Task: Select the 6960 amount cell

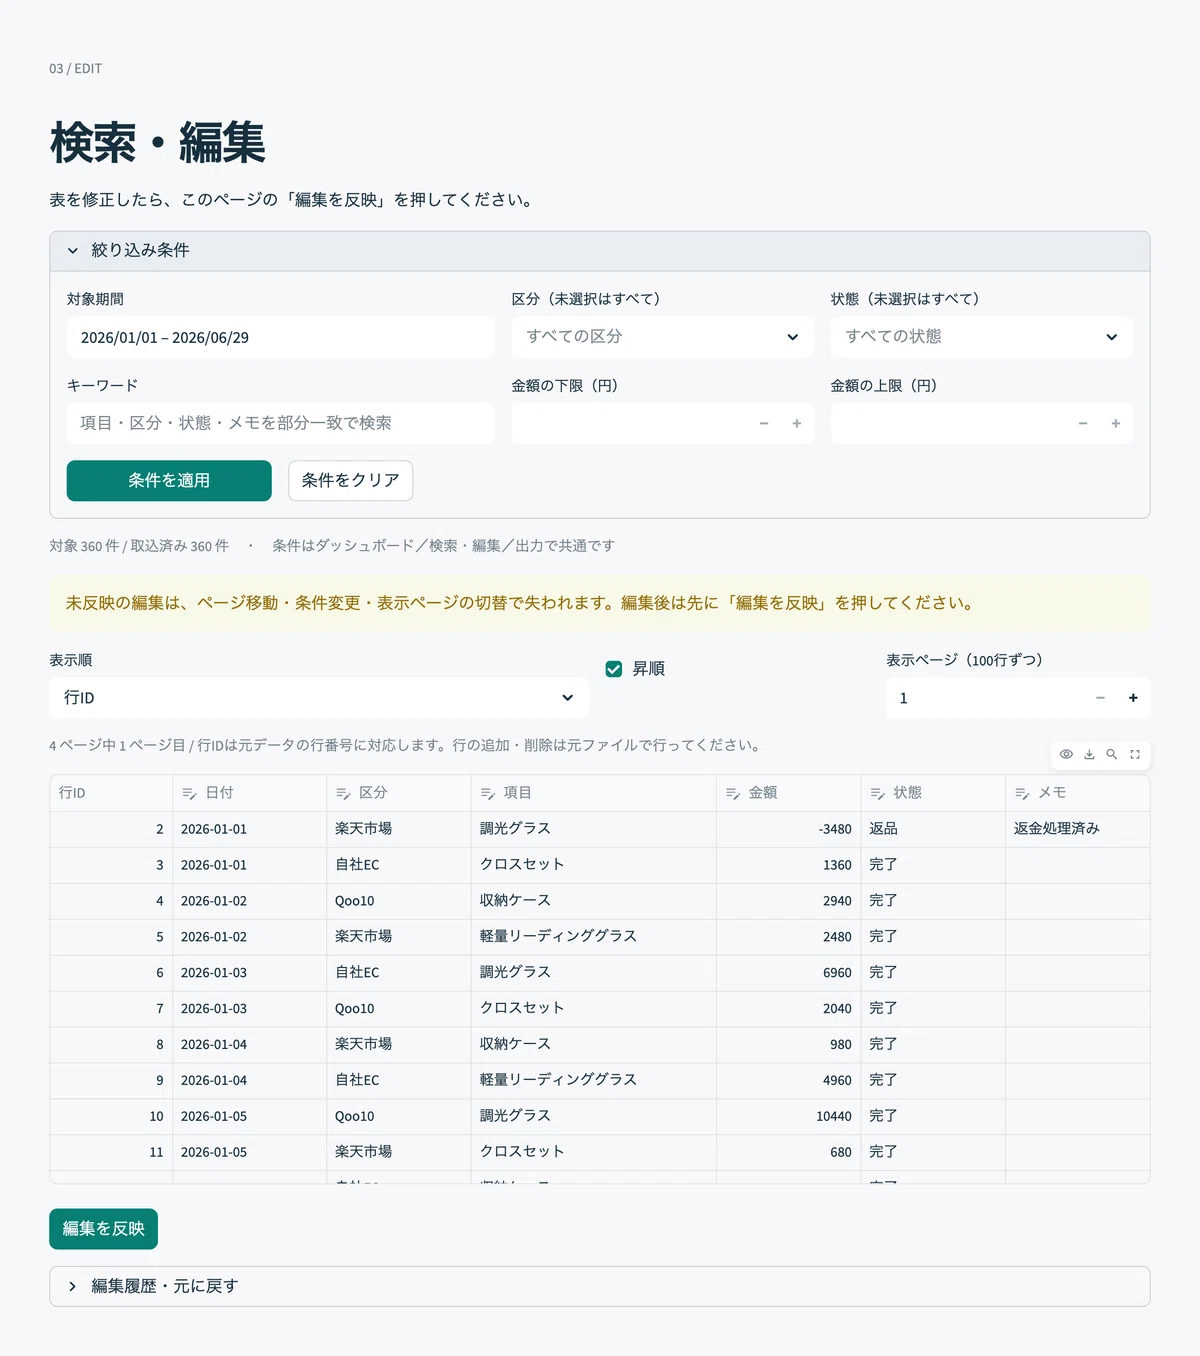Action: [789, 973]
